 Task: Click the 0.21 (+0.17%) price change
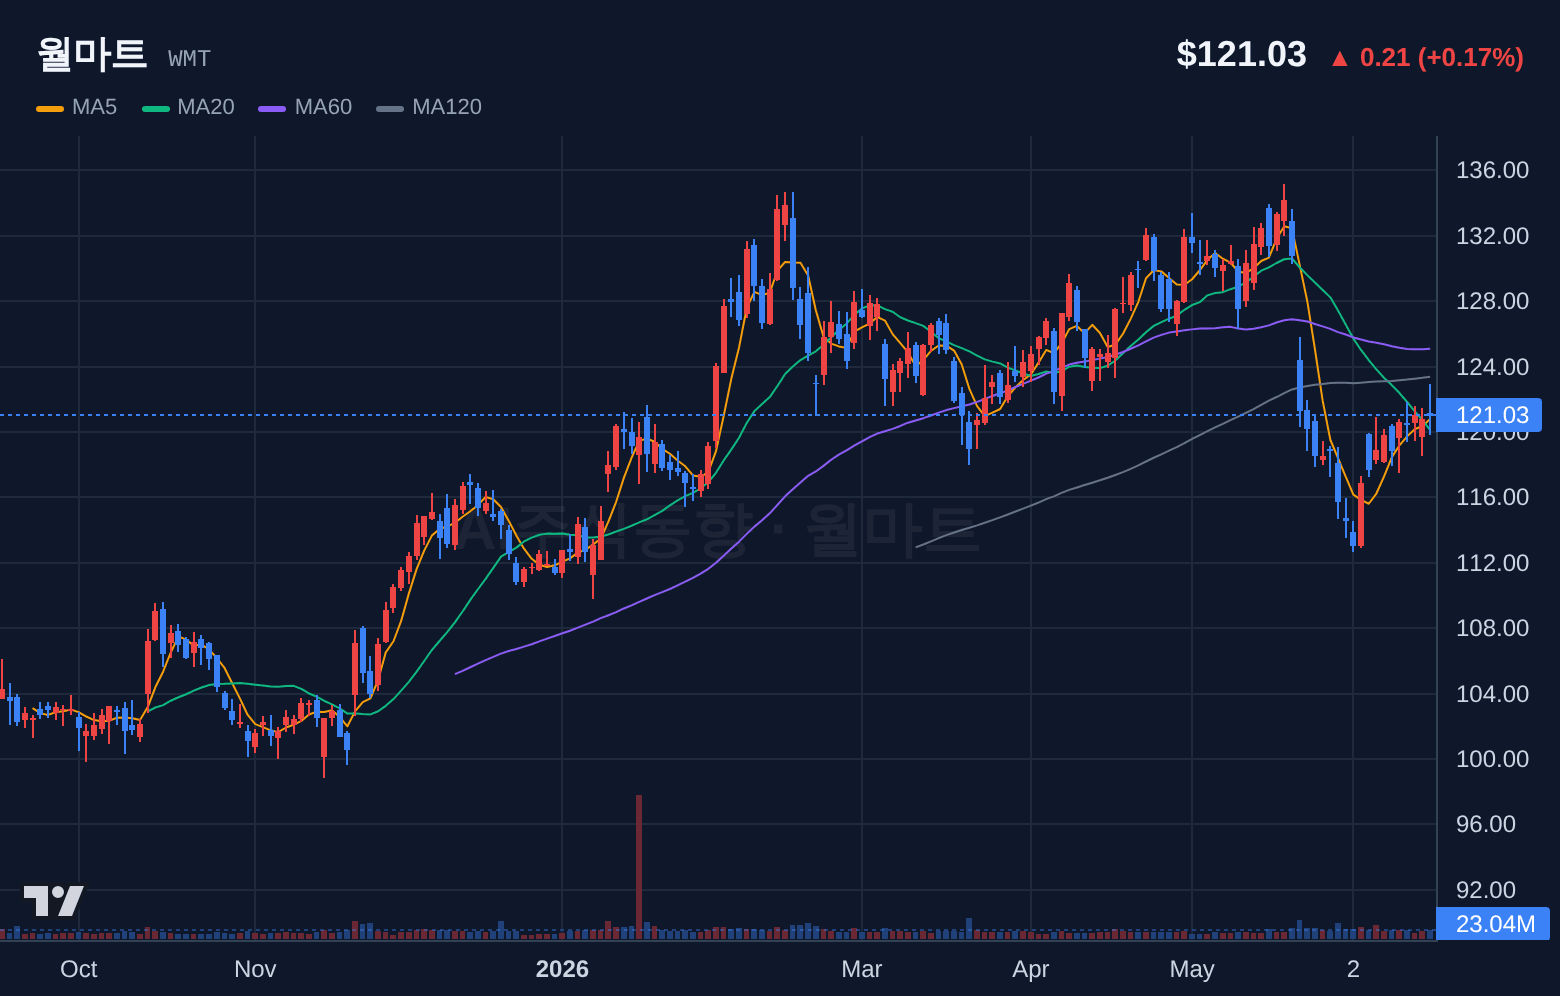tap(1441, 57)
